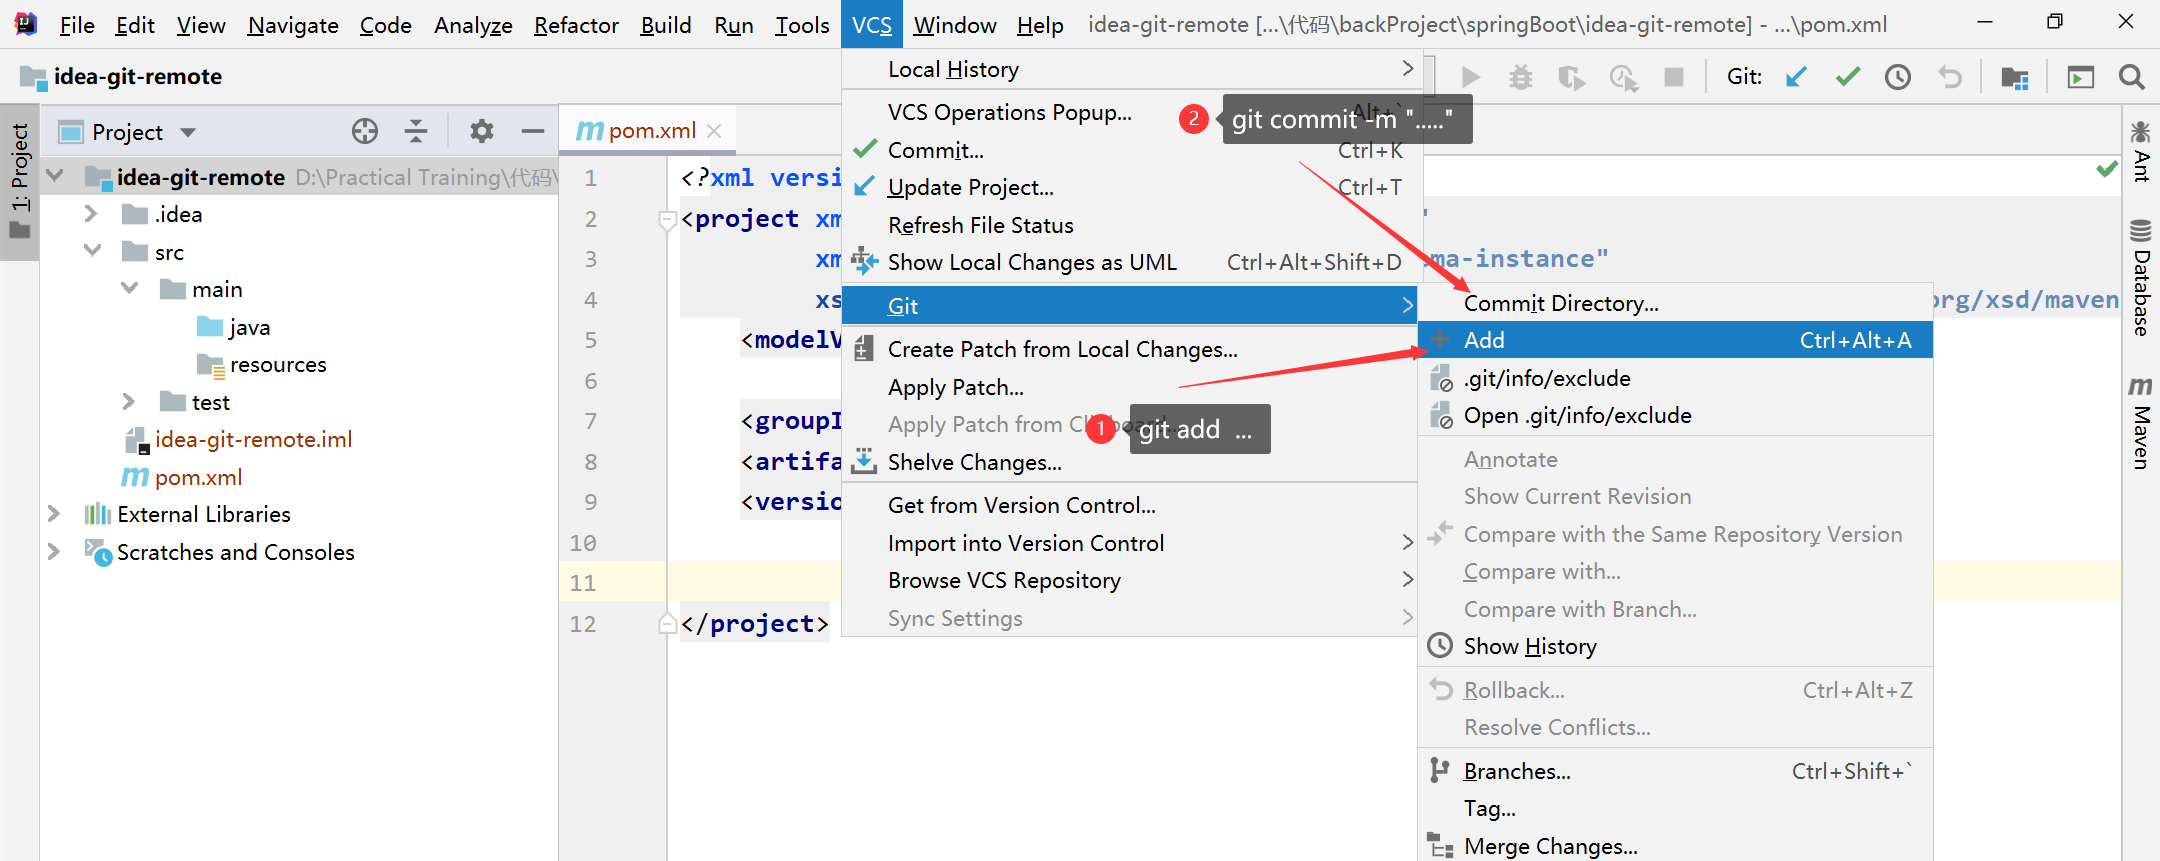Click Add in Git submenu
This screenshot has height=861, width=2160.
click(1676, 340)
